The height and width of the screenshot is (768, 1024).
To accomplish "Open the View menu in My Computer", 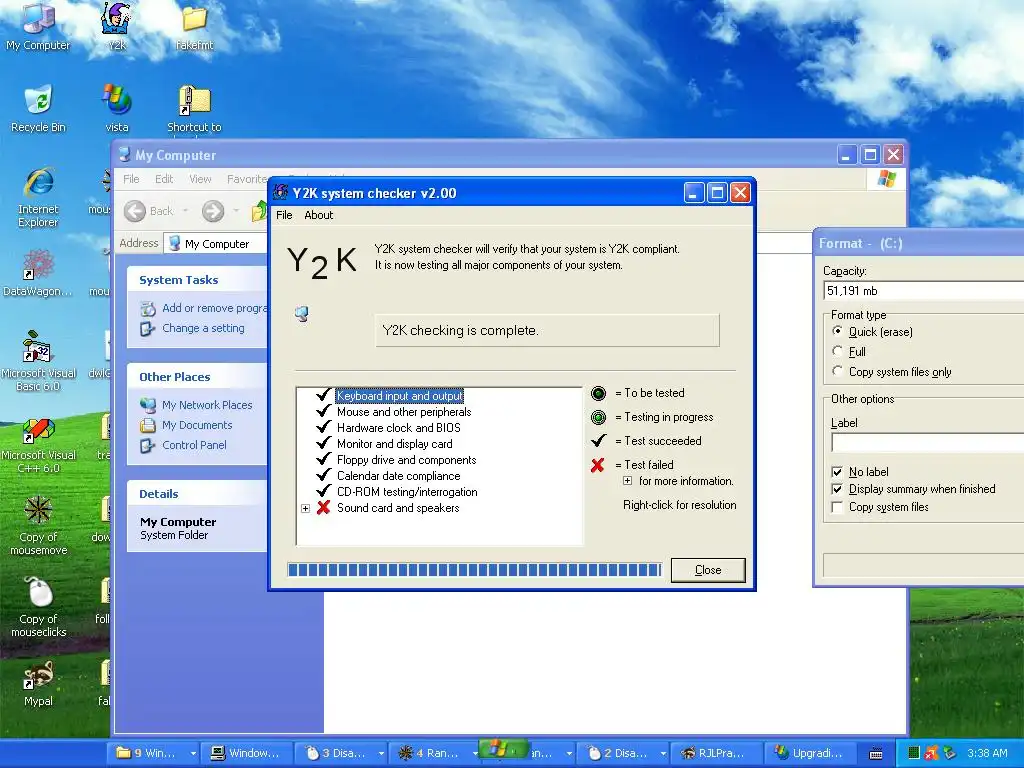I will click(200, 179).
